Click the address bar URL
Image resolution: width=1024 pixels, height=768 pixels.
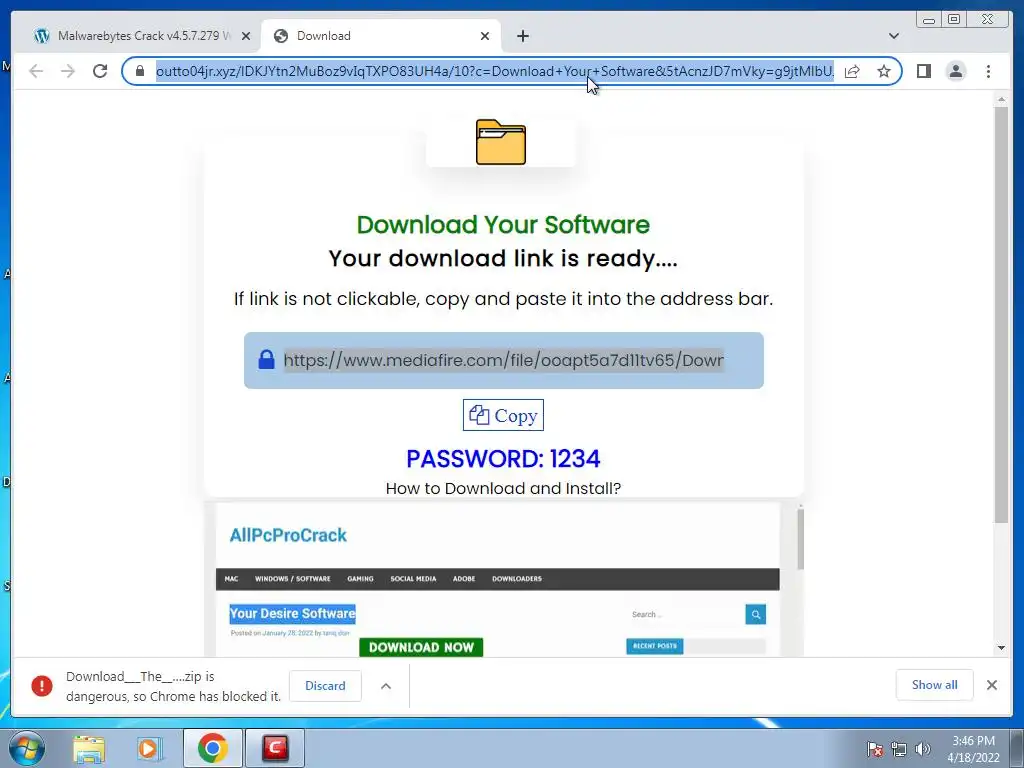494,71
